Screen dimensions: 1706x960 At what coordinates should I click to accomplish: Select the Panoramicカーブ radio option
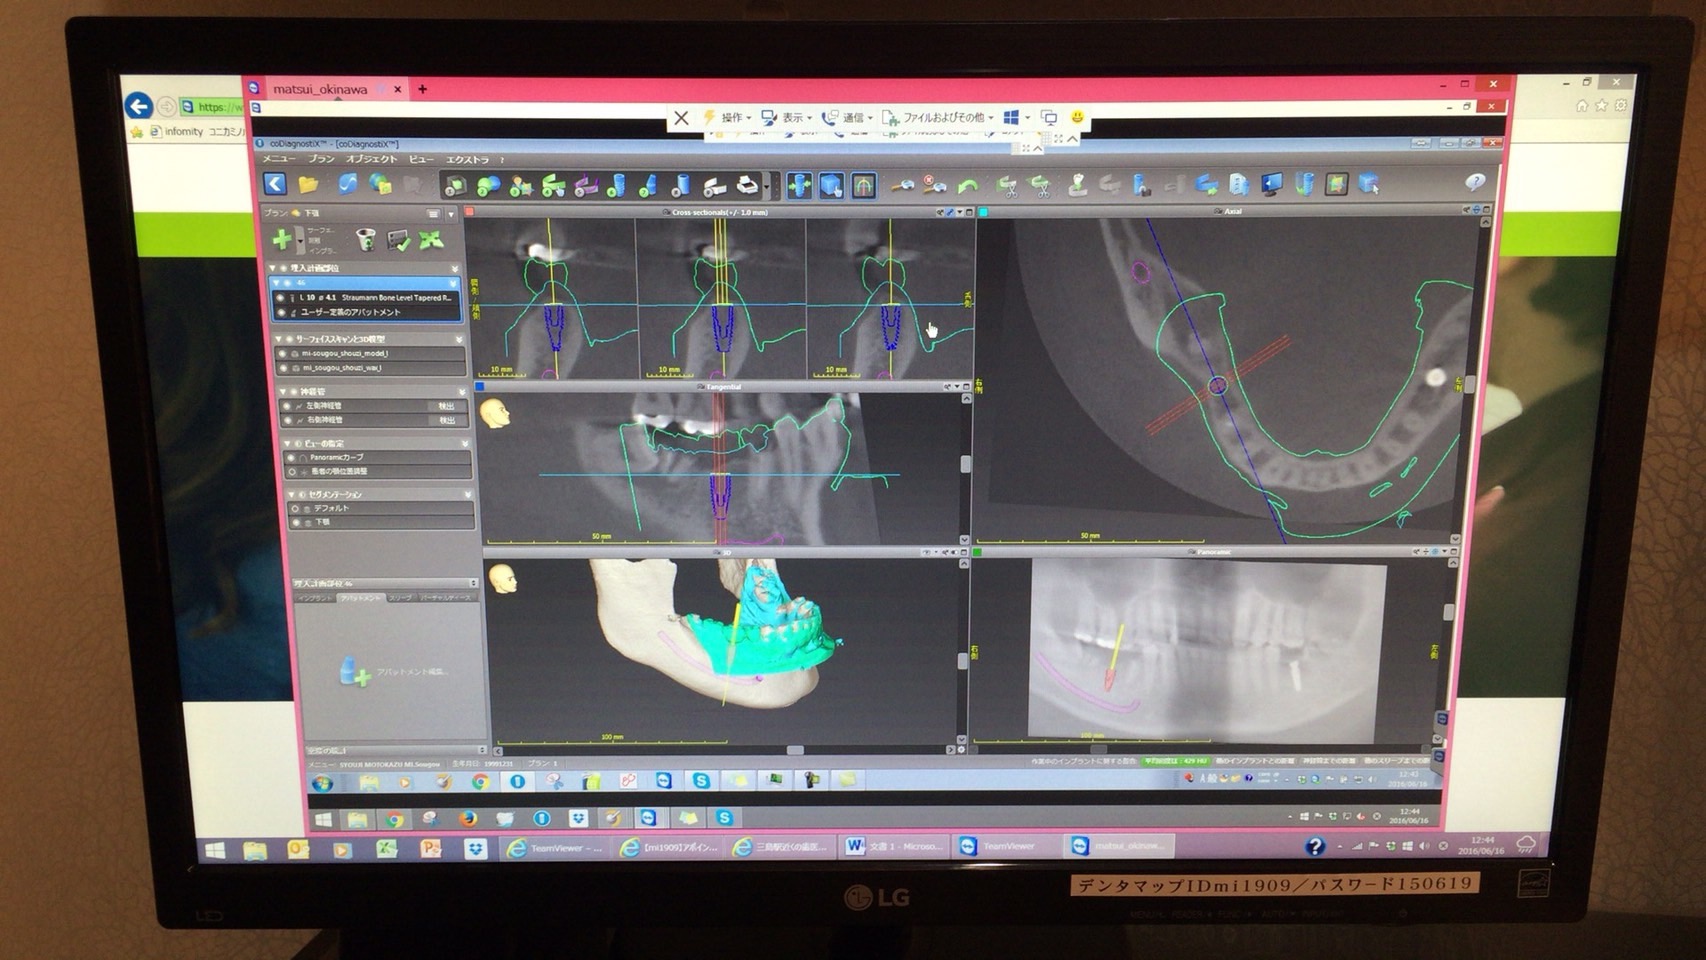[x=292, y=457]
